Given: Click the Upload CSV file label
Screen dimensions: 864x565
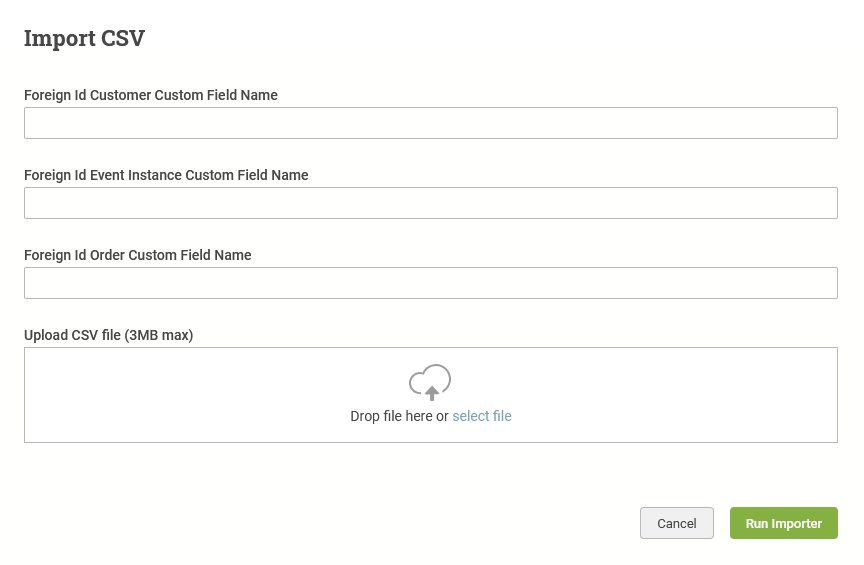Looking at the screenshot, I should pos(109,335).
